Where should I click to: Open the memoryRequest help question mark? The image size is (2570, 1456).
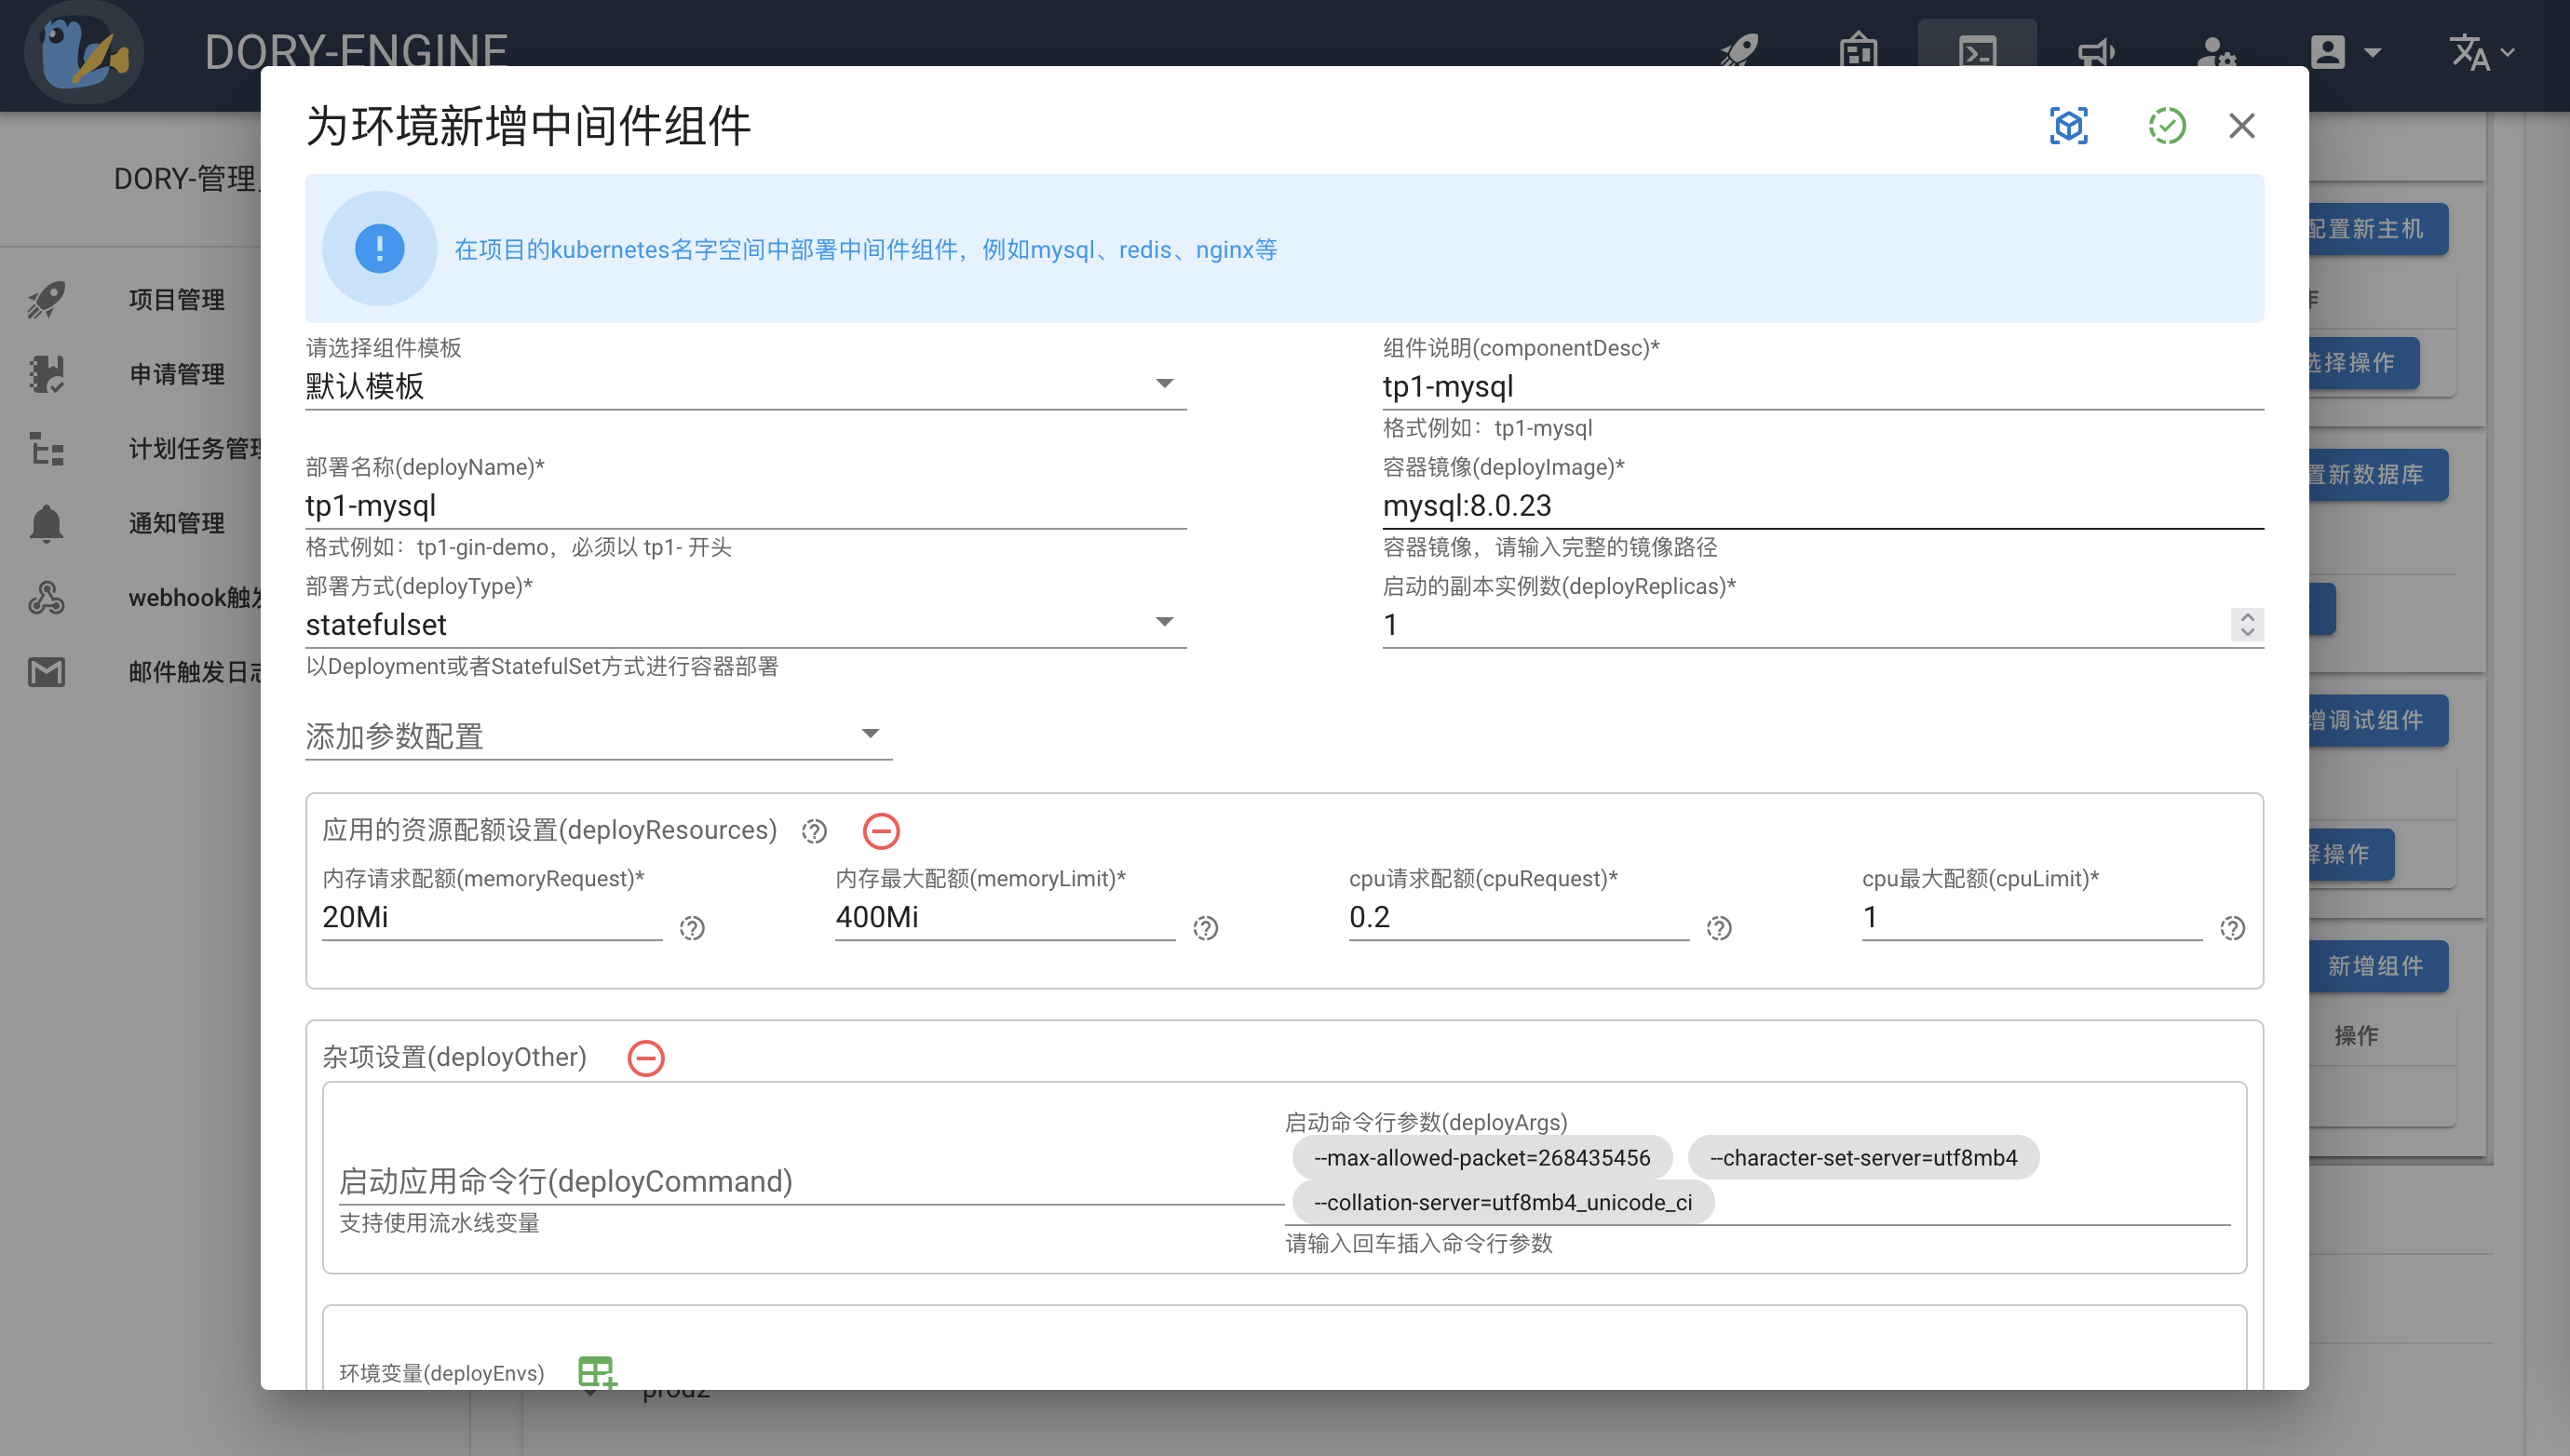click(x=693, y=928)
